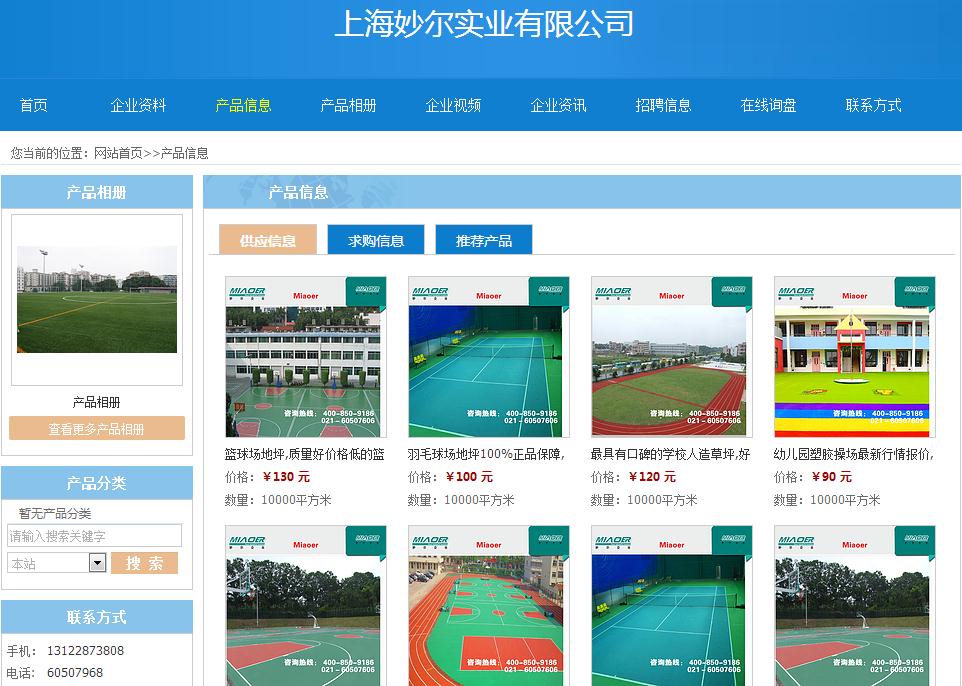Click the 上海妙尔实业有限公司 site title
Image resolution: width=962 pixels, height=686 pixels.
click(484, 25)
